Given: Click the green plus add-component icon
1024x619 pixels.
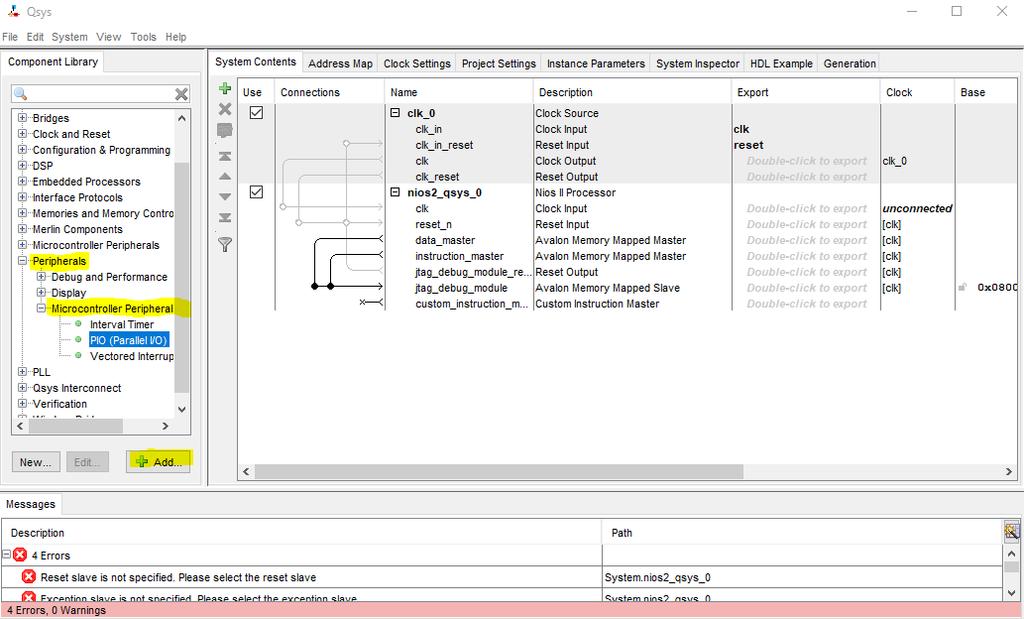Looking at the screenshot, I should [225, 88].
